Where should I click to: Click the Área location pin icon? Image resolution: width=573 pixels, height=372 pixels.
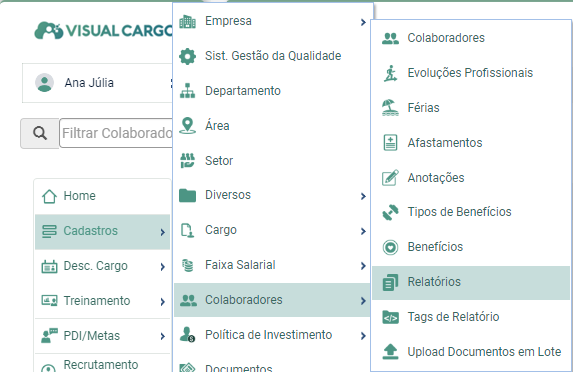[x=187, y=126]
